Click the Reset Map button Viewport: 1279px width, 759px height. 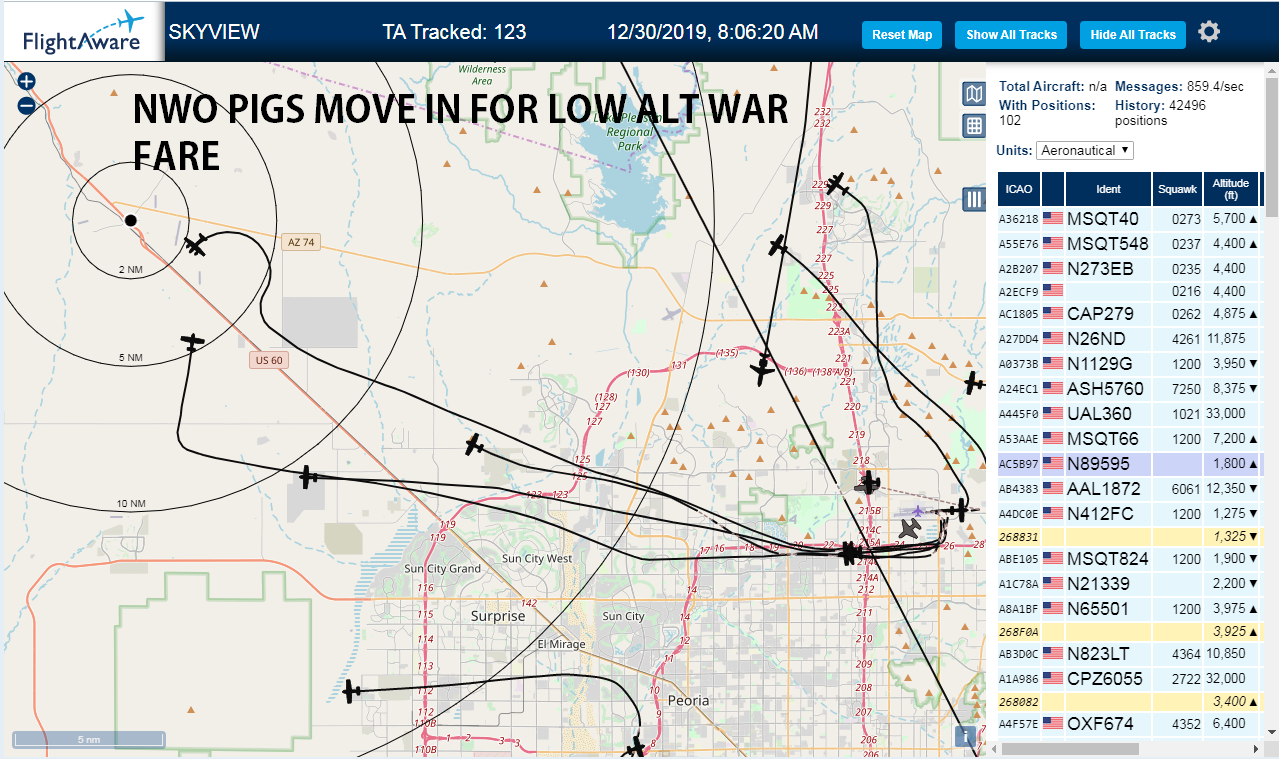click(902, 34)
